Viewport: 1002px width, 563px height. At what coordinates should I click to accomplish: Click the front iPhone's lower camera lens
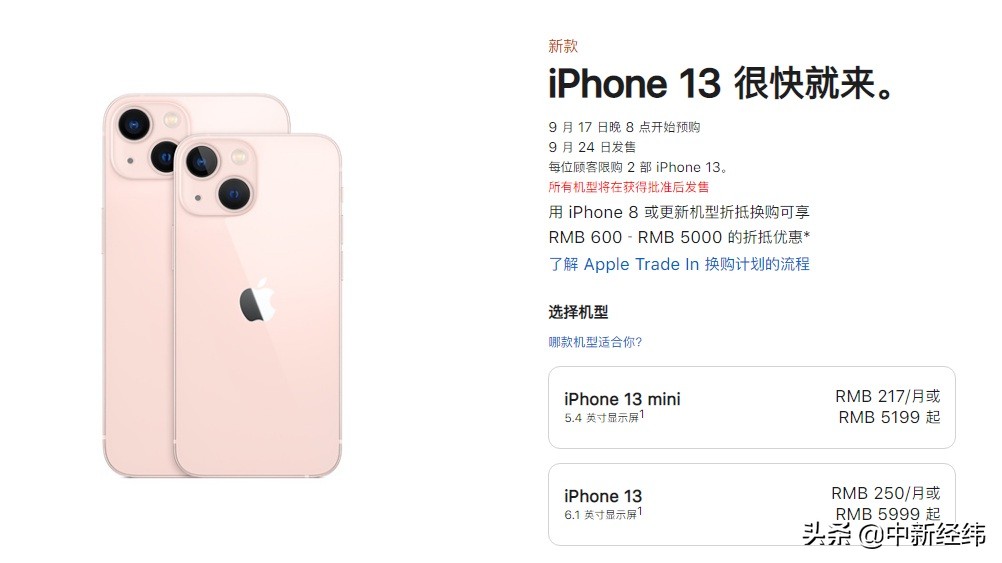tap(234, 193)
